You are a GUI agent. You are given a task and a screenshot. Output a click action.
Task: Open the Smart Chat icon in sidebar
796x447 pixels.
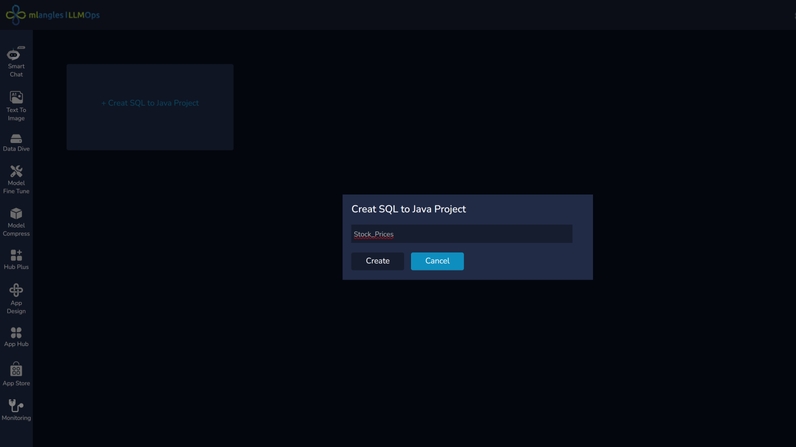(16, 53)
